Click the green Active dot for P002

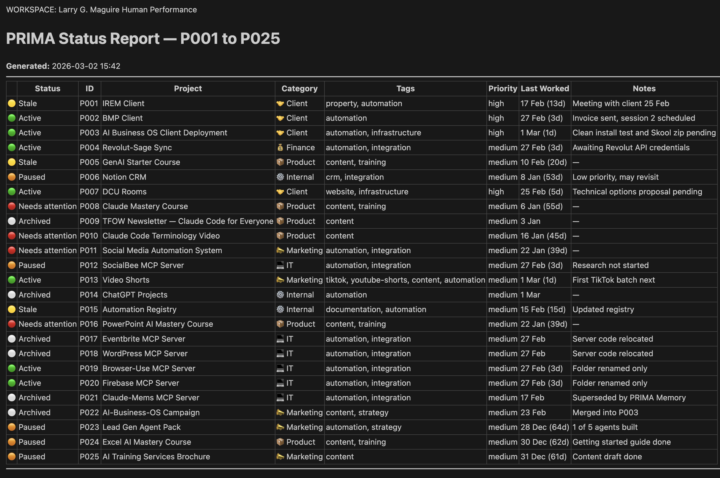click(12, 118)
